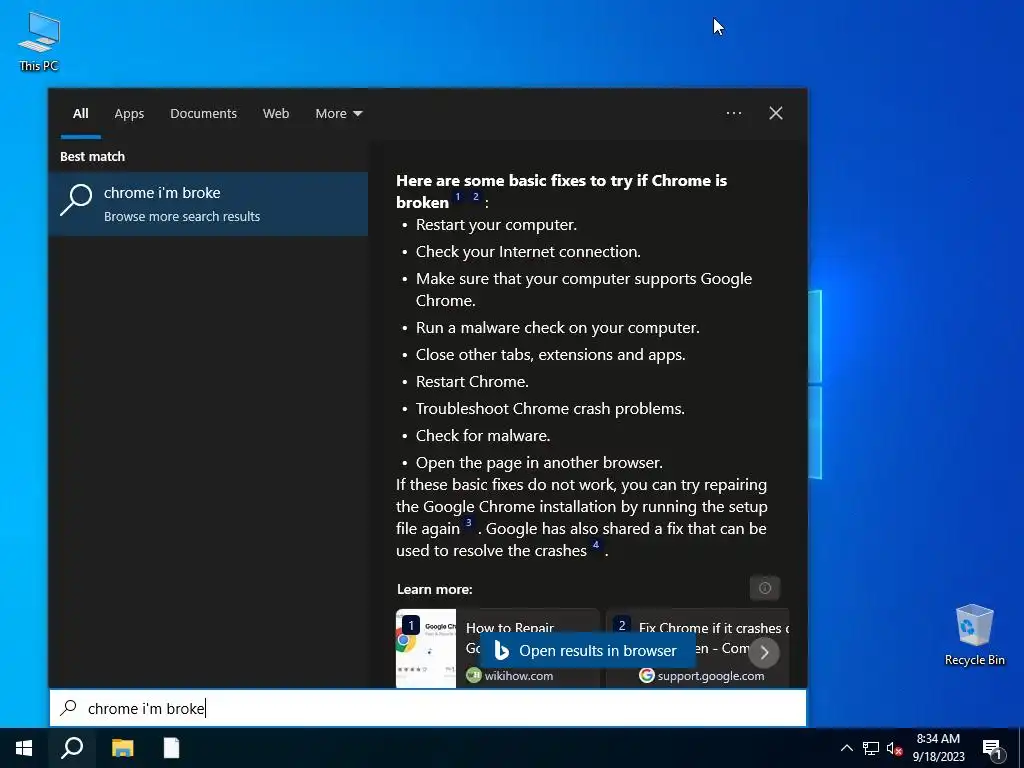The width and height of the screenshot is (1024, 768).
Task: Switch to the Web search tab
Action: pyautogui.click(x=276, y=114)
